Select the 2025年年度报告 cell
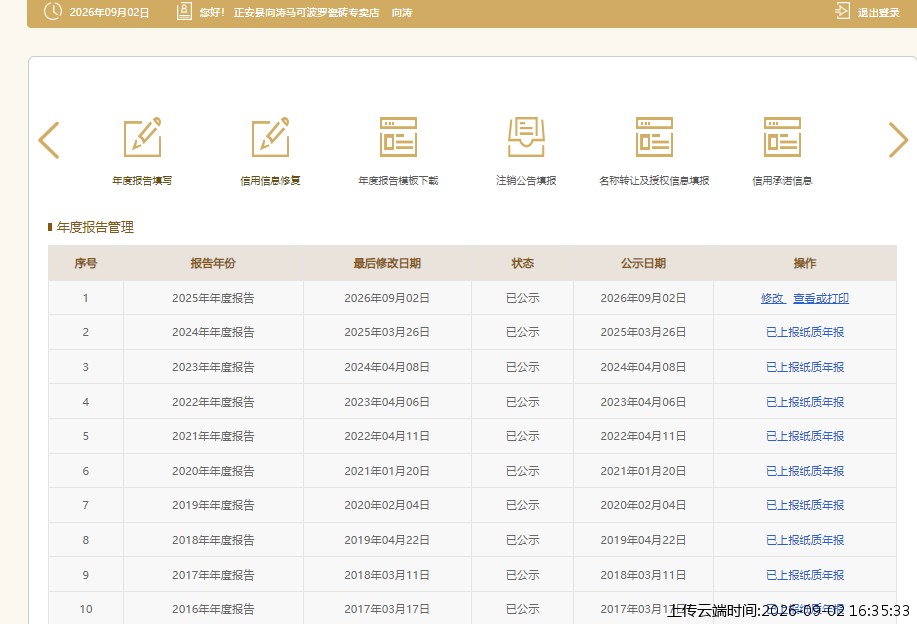Viewport: 917px width, 624px height. pos(213,298)
